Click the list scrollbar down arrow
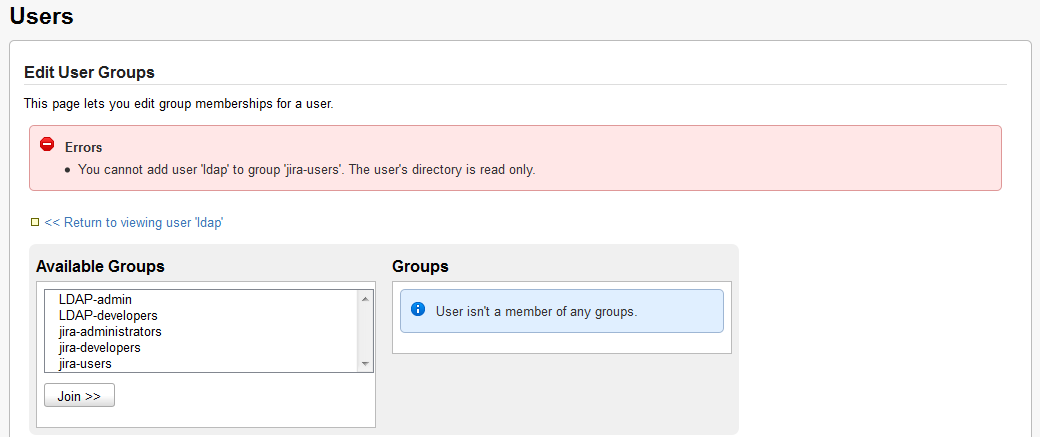1040x437 pixels. click(365, 364)
